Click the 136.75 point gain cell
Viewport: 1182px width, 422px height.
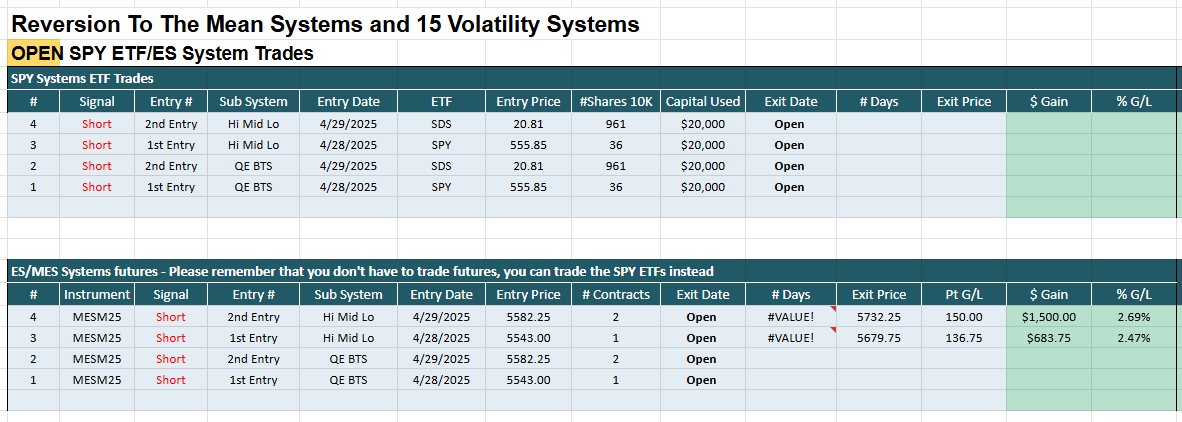(x=962, y=338)
